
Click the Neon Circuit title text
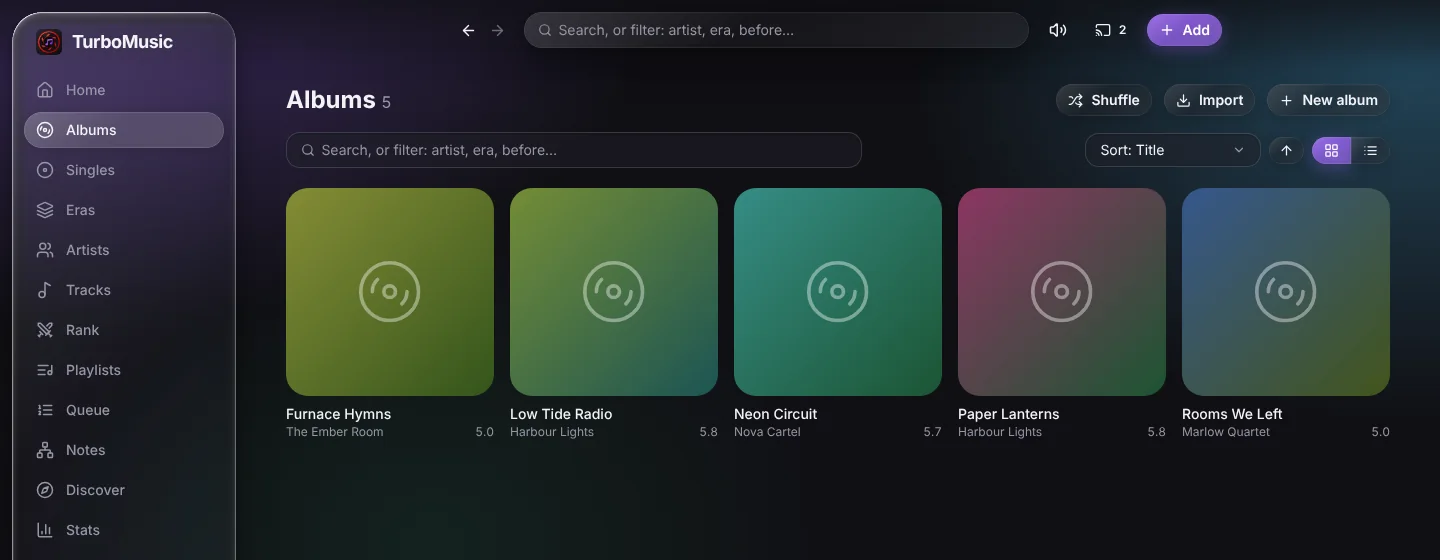[775, 414]
